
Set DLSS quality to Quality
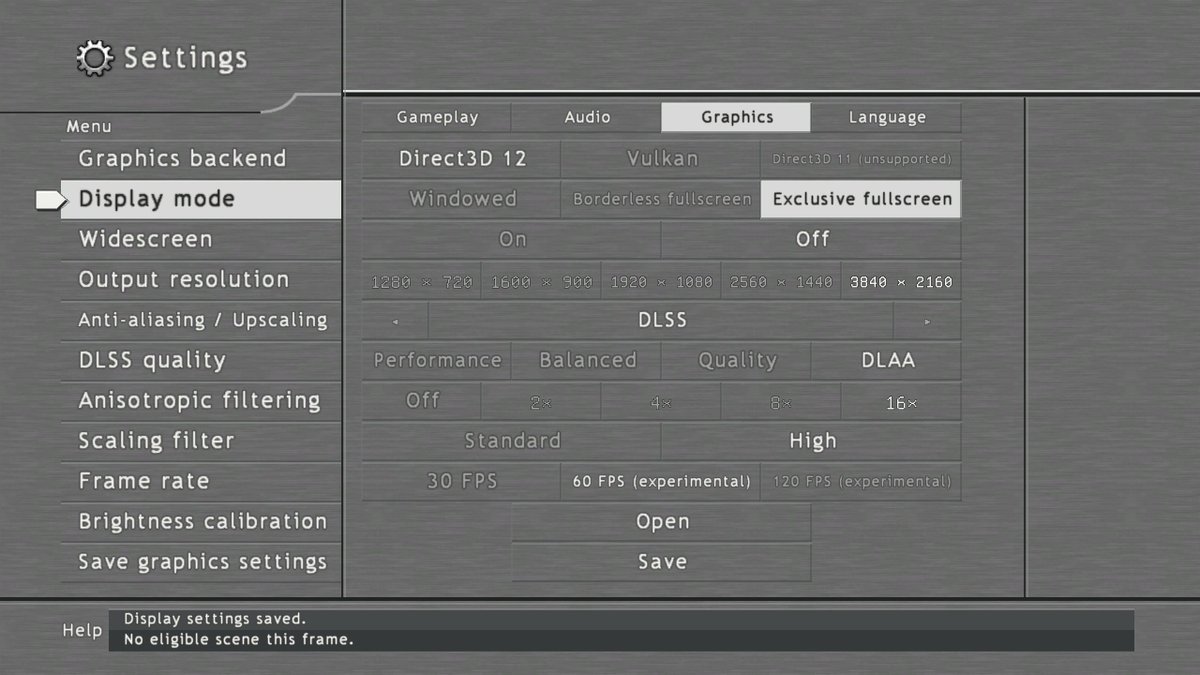coord(737,361)
